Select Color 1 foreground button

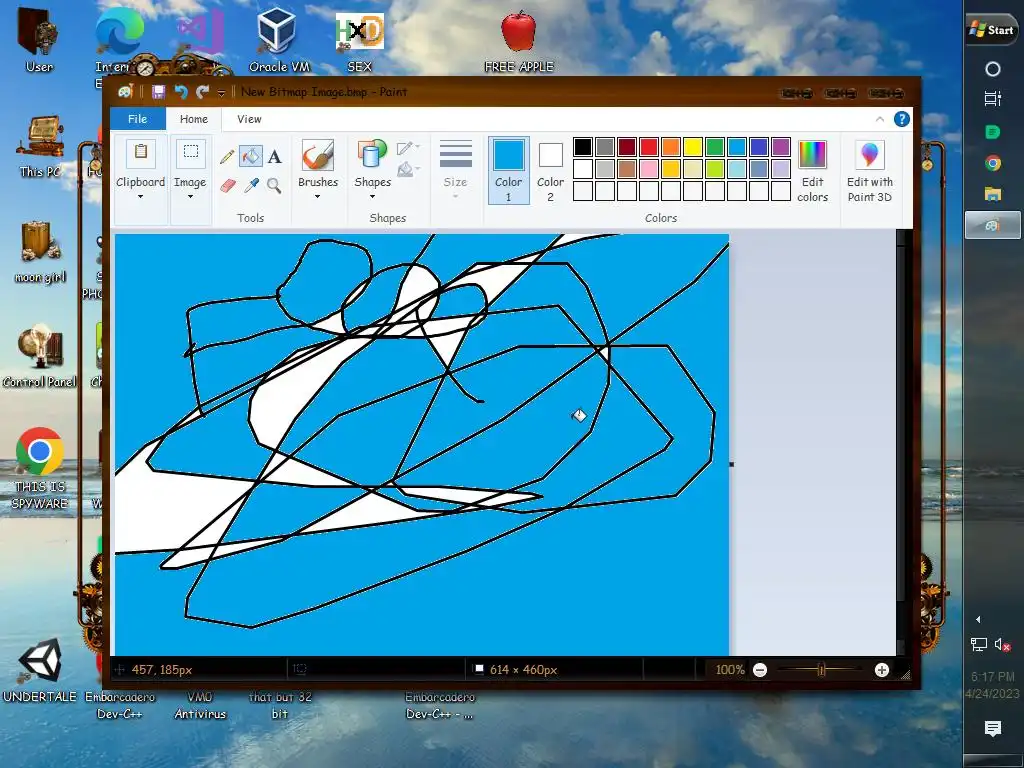click(509, 170)
